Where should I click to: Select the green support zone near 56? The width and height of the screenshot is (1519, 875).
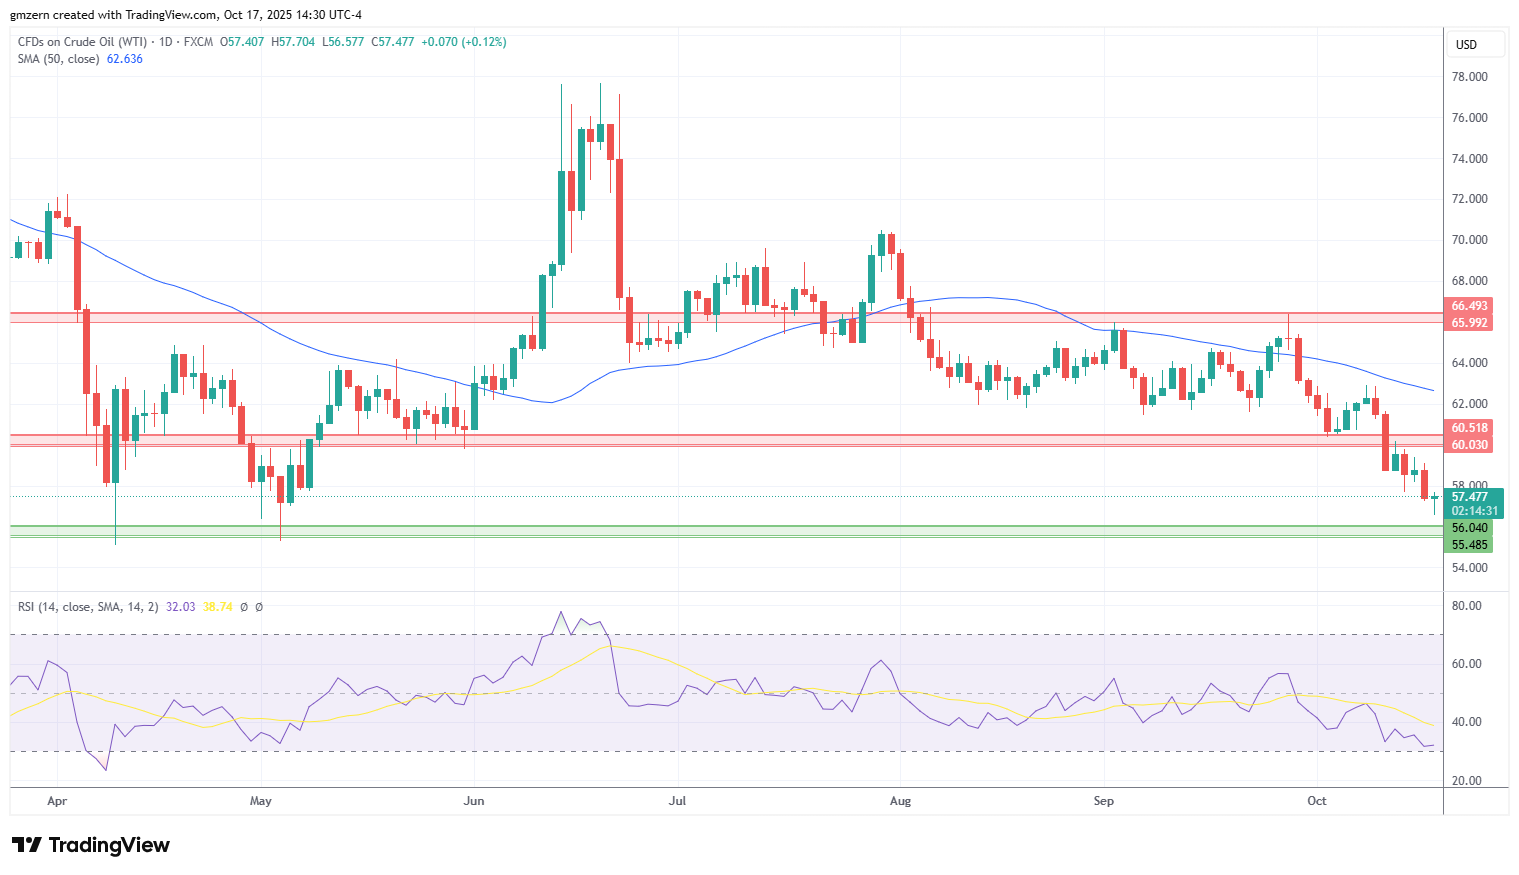(727, 531)
